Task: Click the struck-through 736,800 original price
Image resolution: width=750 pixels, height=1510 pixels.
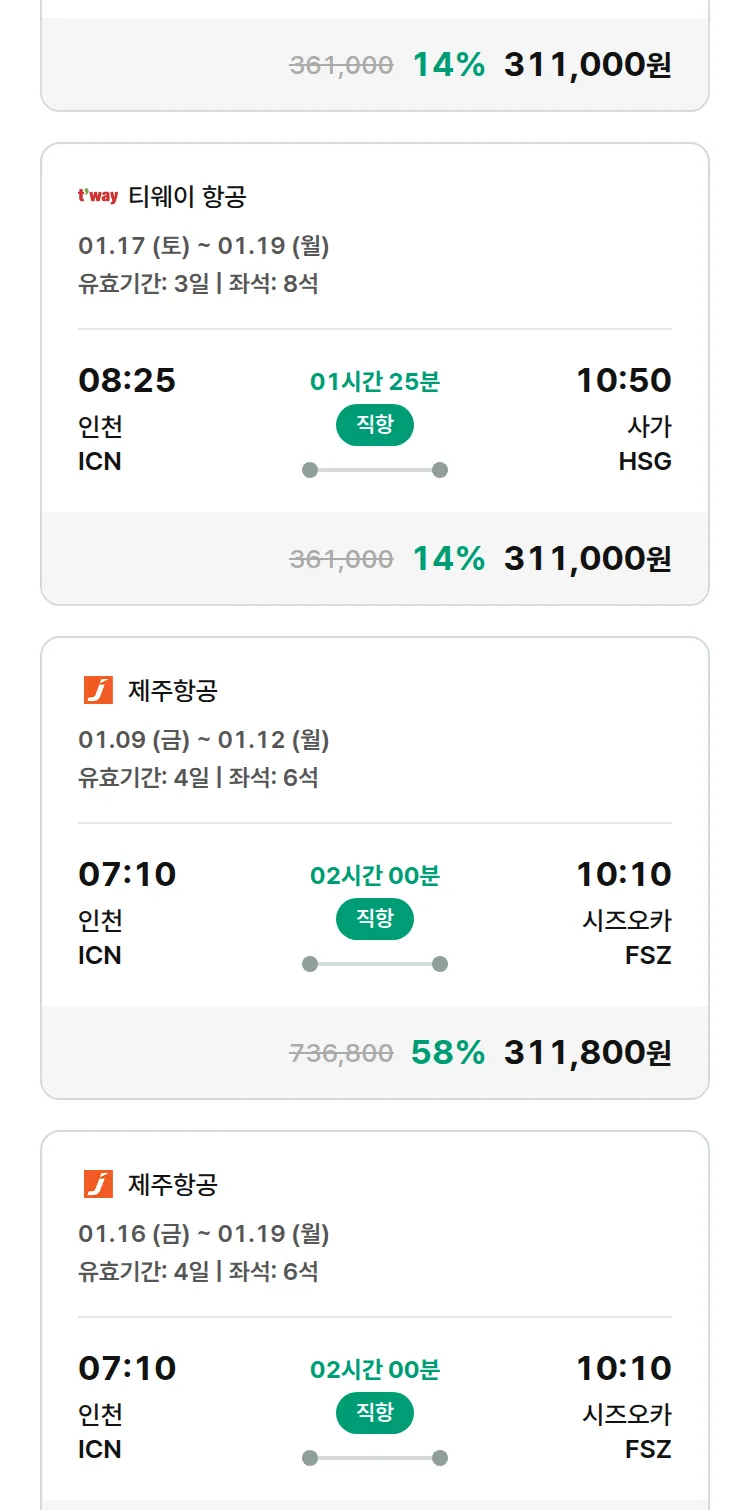Action: [341, 1053]
